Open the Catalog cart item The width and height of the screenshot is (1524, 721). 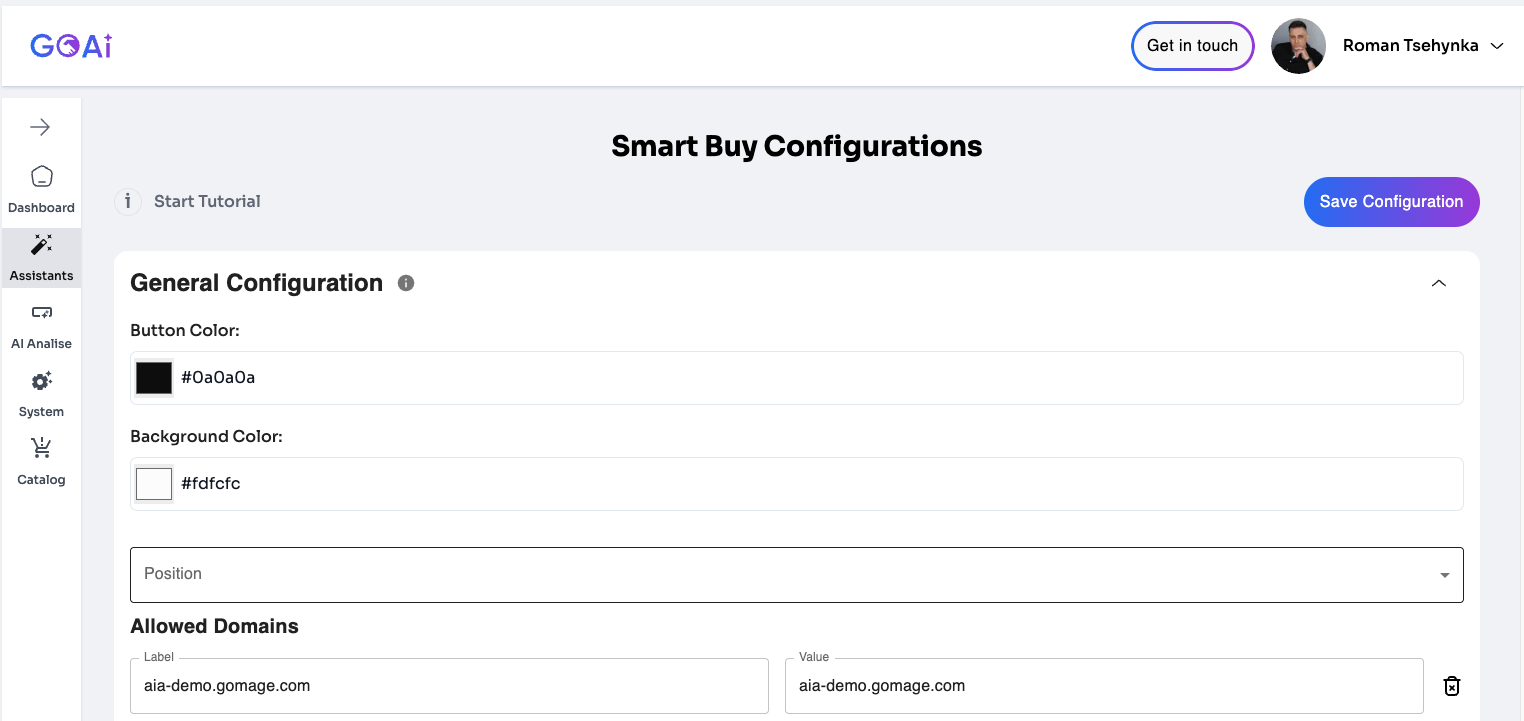coord(41,461)
